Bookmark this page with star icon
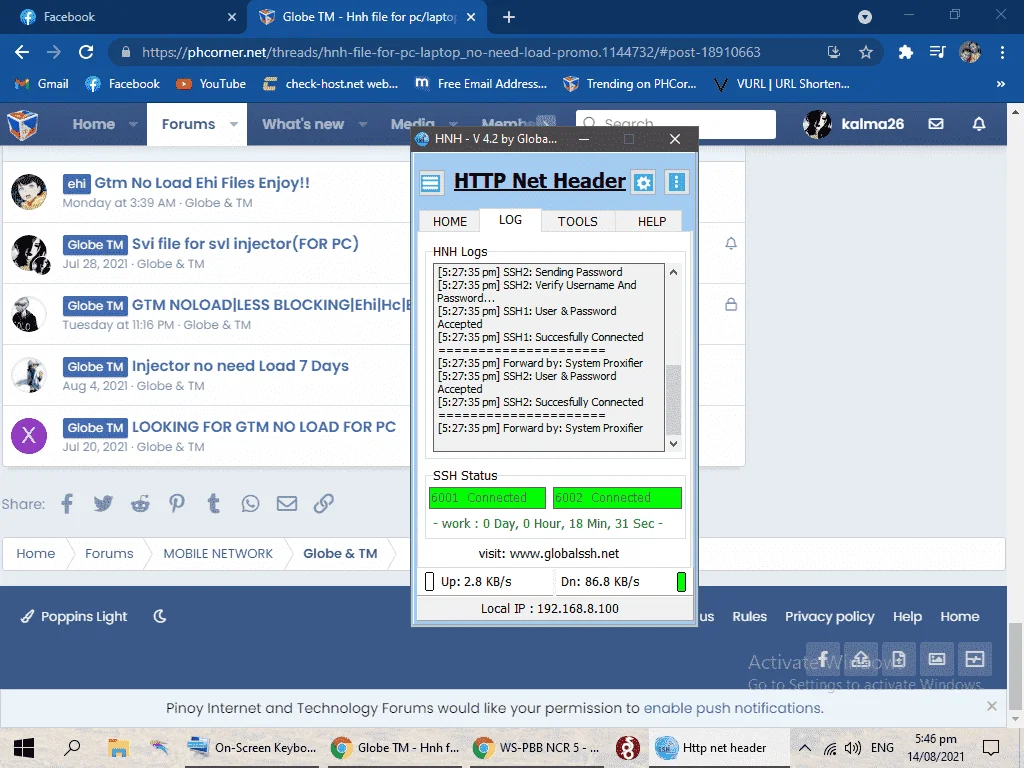The image size is (1024, 768). tap(866, 52)
